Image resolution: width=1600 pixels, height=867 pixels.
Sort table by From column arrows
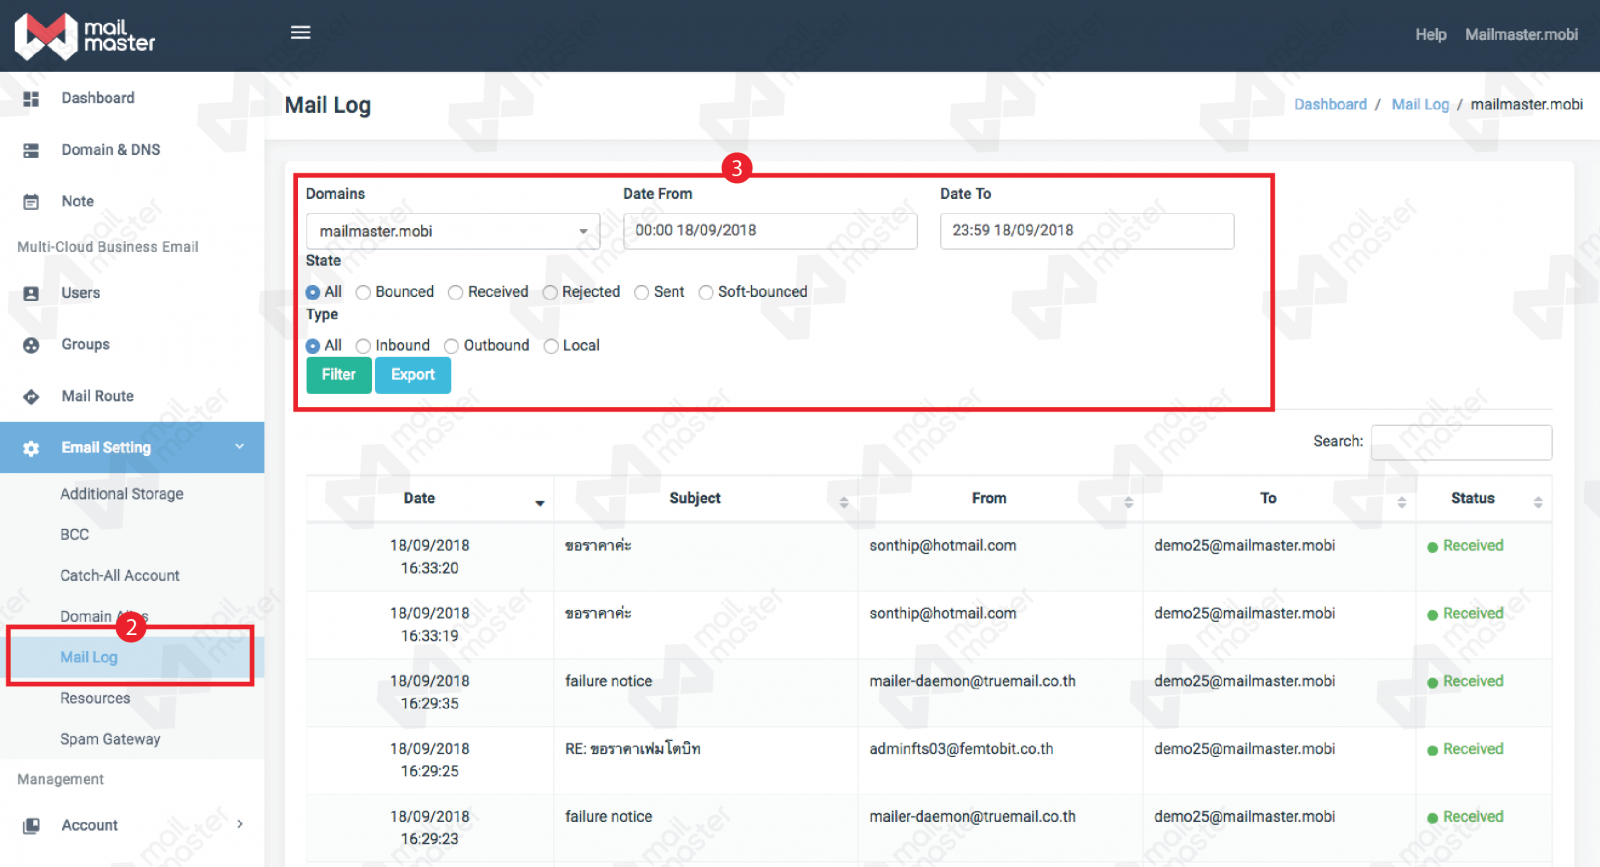coord(1128,502)
